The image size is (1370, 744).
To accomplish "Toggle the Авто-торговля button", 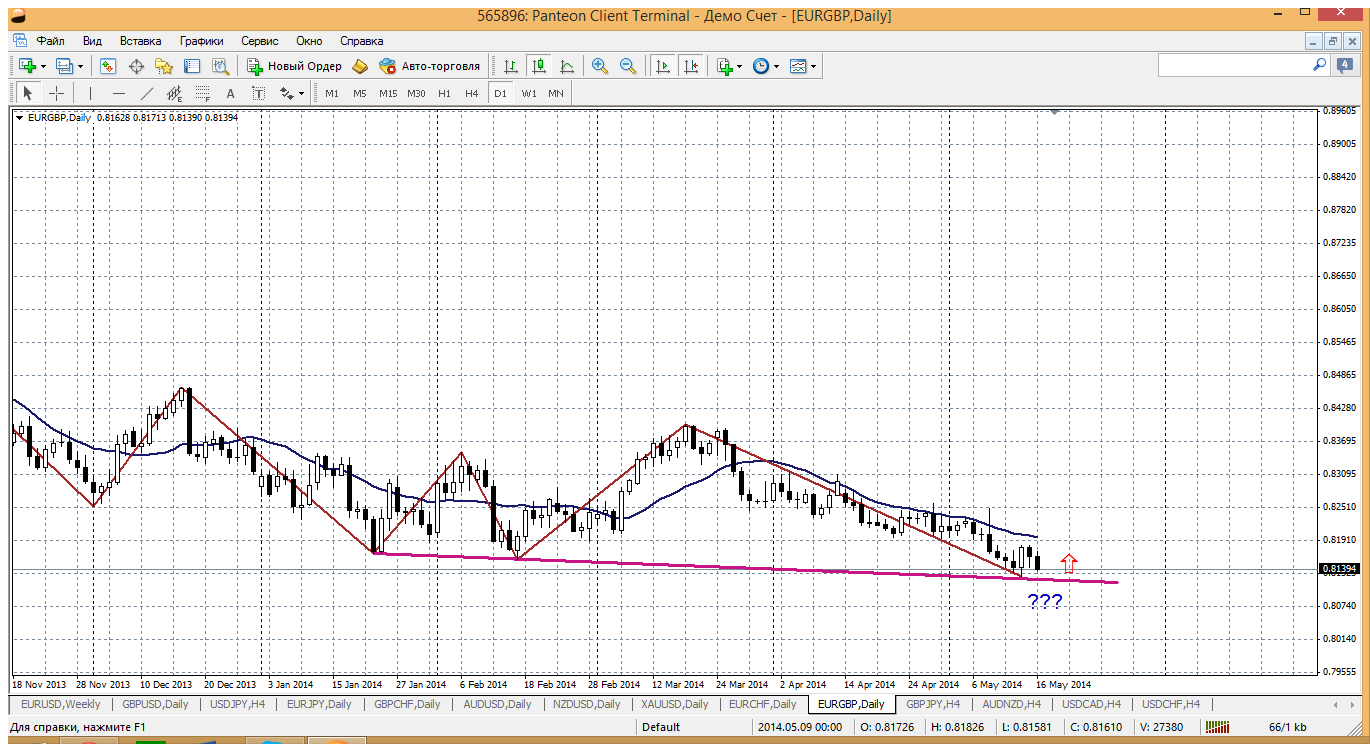I will click(430, 66).
